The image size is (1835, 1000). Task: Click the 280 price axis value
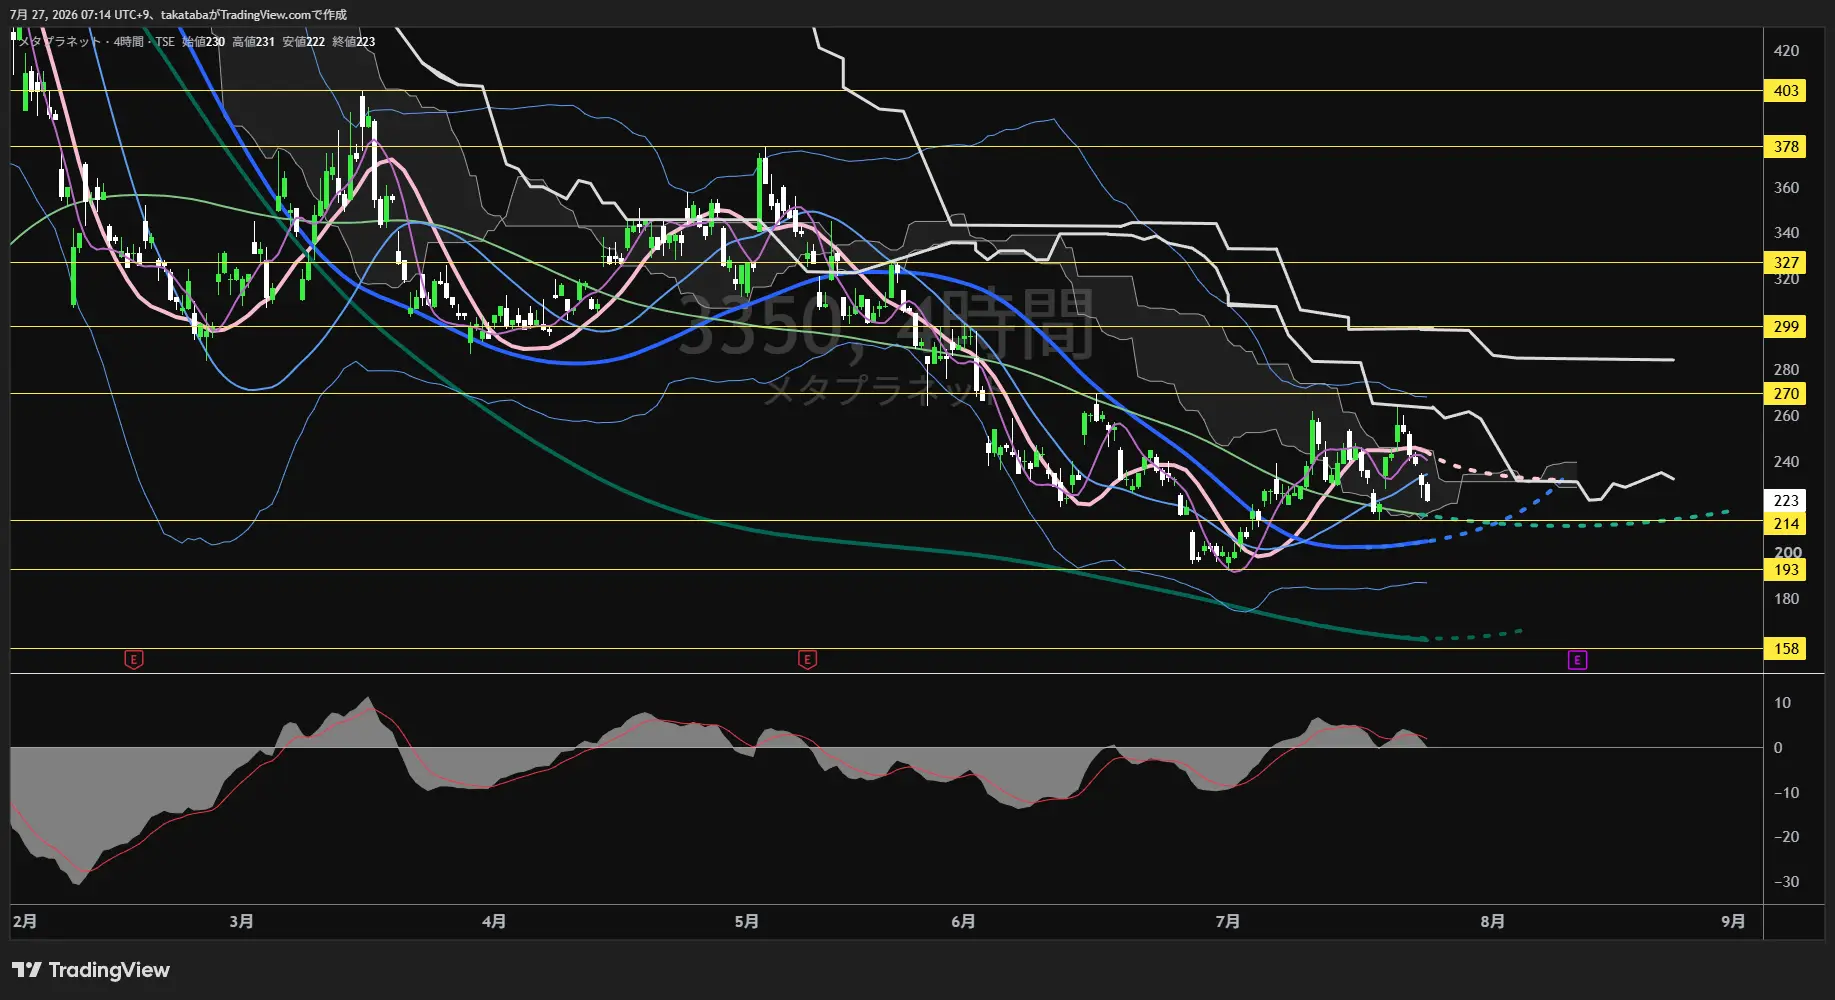click(1786, 370)
